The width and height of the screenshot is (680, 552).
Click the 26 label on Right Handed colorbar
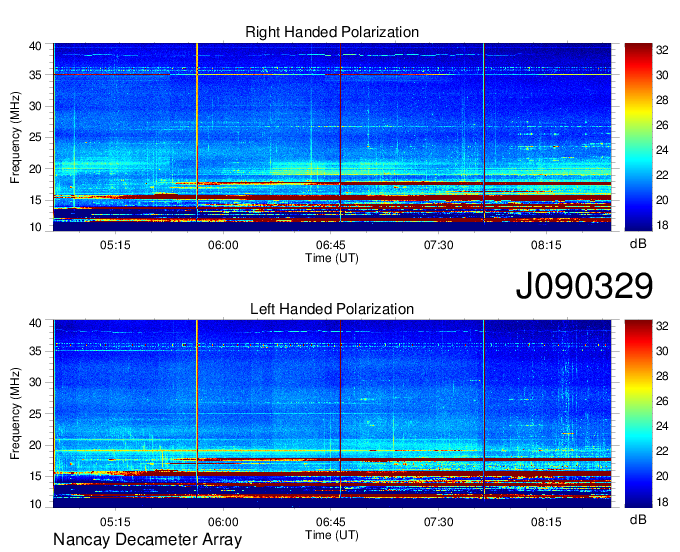(x=662, y=125)
